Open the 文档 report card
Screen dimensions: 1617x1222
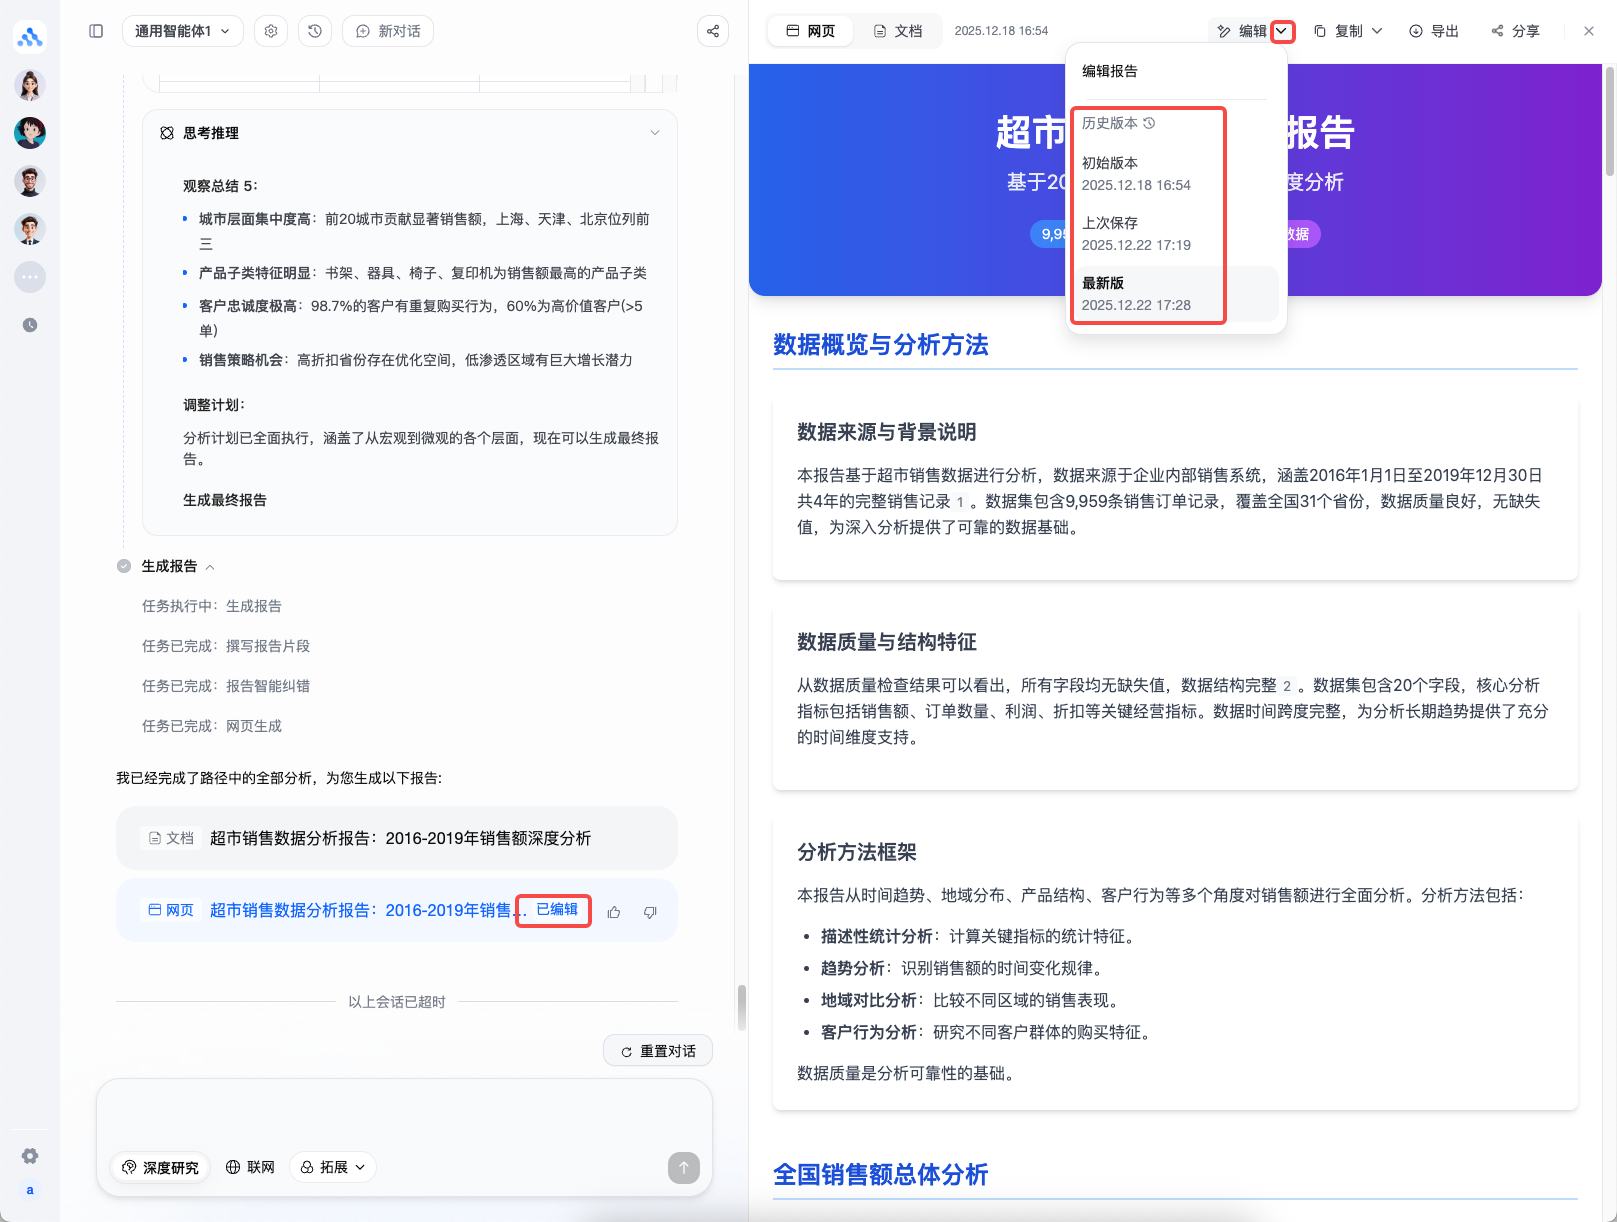pyautogui.click(x=397, y=838)
